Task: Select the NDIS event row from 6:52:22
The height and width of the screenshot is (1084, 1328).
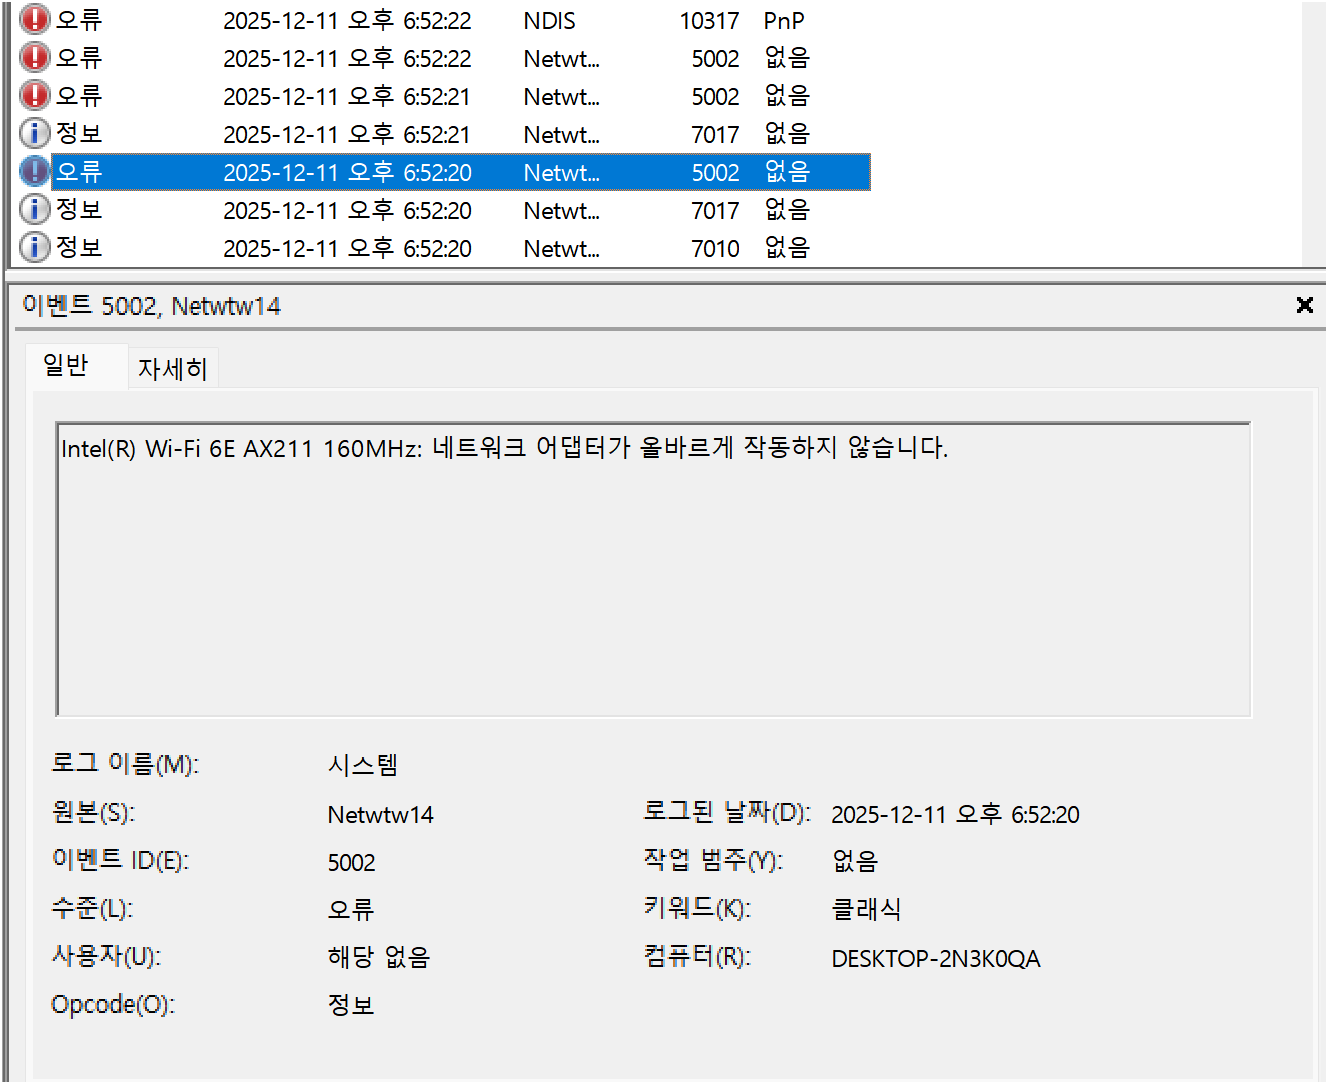Action: tap(400, 19)
